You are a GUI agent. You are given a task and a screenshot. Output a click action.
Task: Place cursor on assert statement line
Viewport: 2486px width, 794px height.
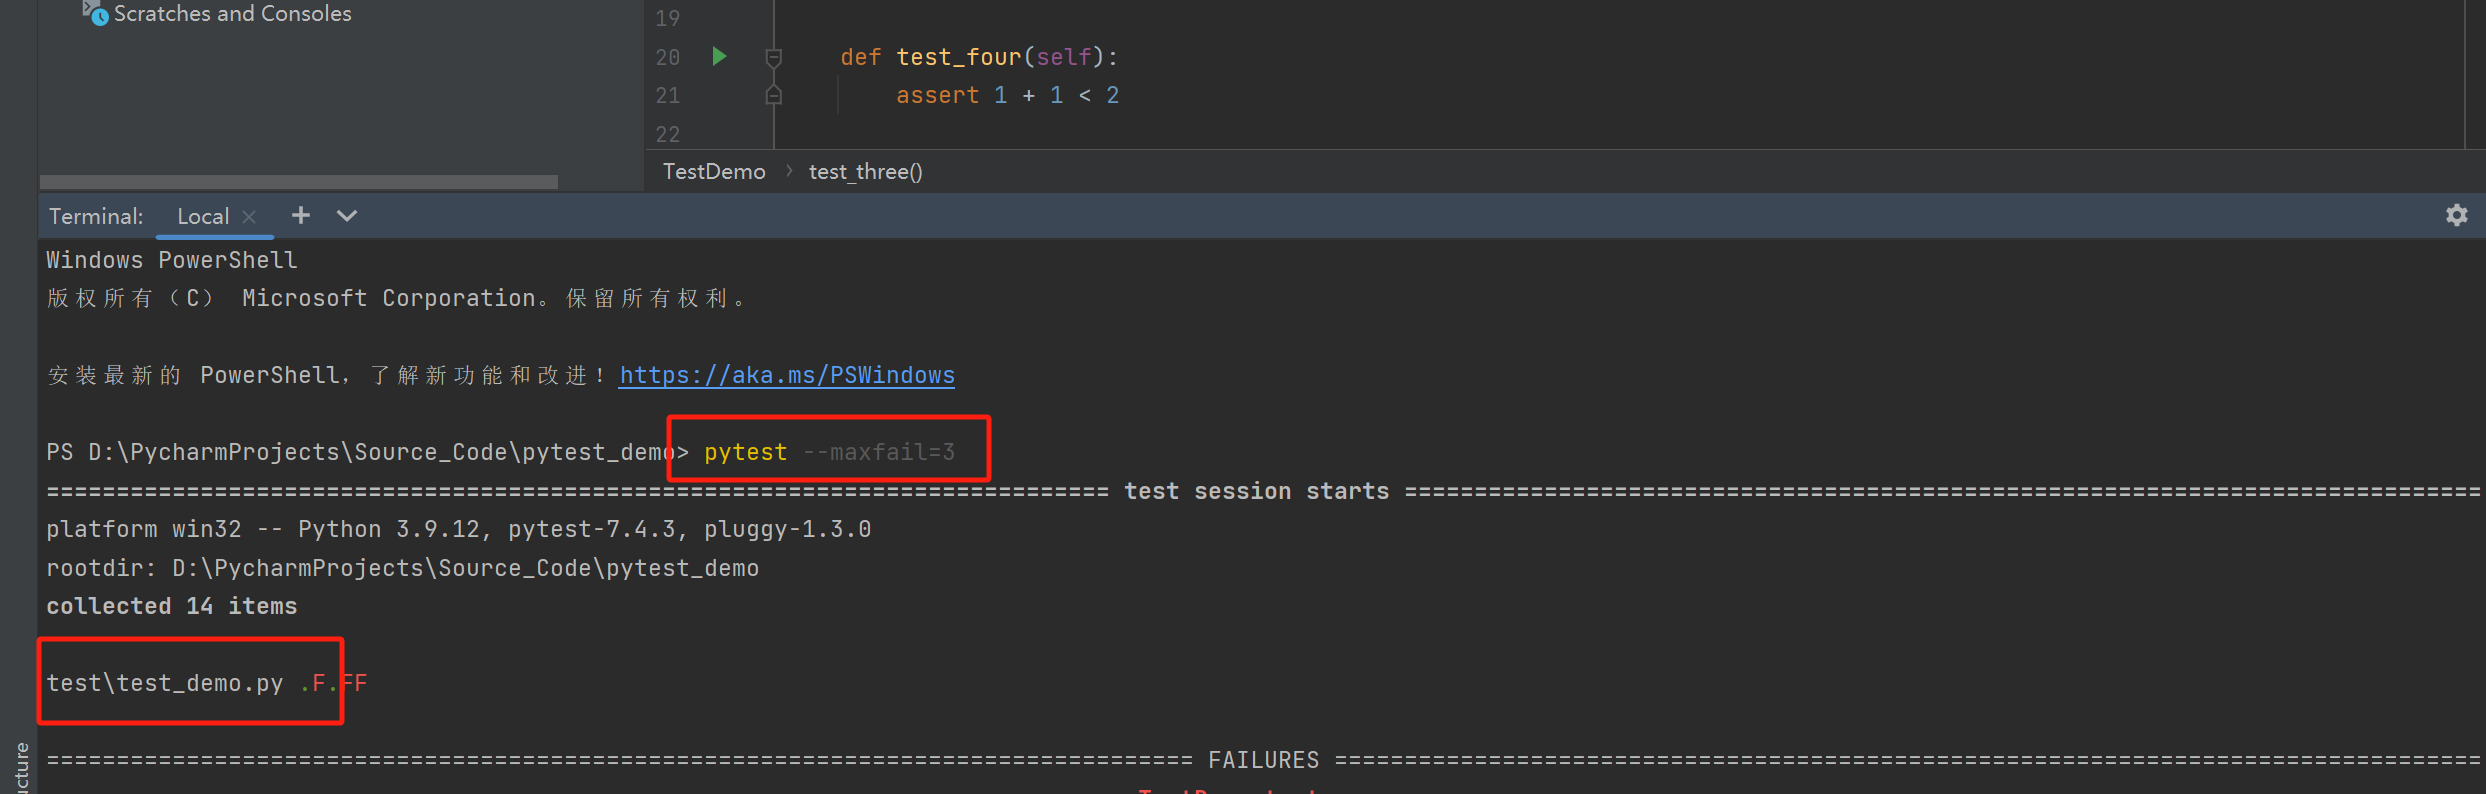[1007, 95]
